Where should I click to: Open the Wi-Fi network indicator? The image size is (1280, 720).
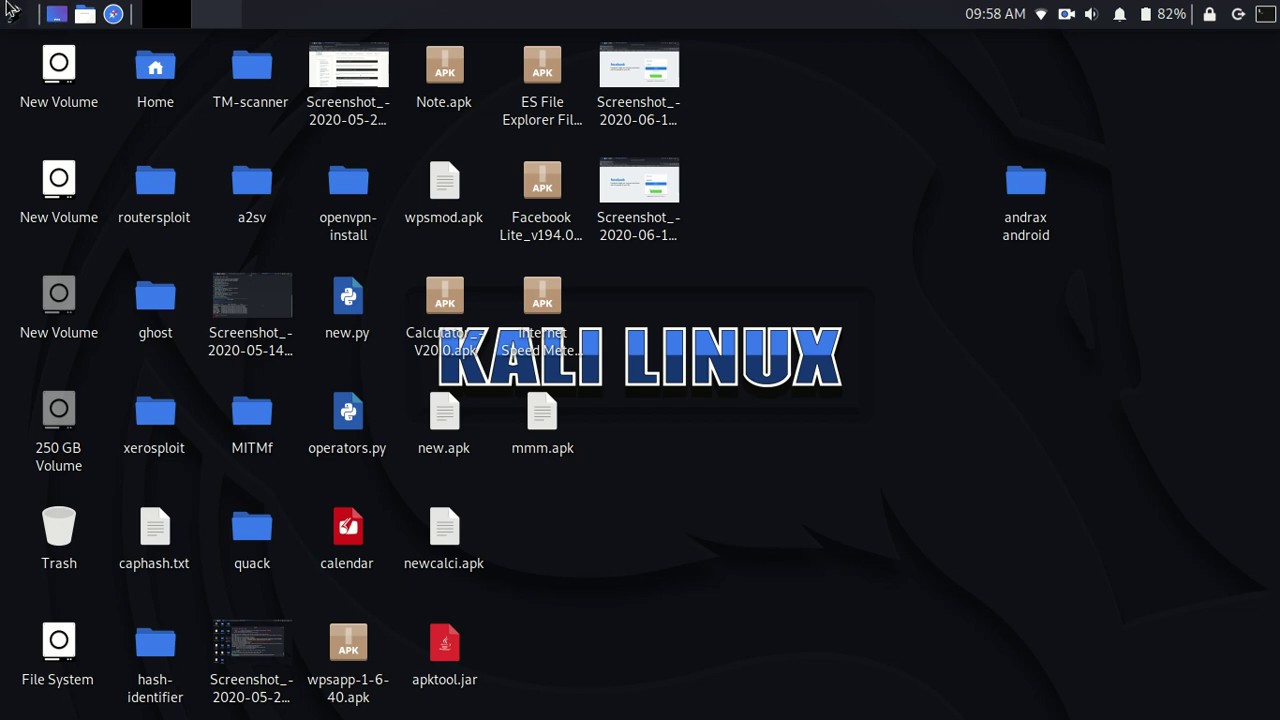1041,14
